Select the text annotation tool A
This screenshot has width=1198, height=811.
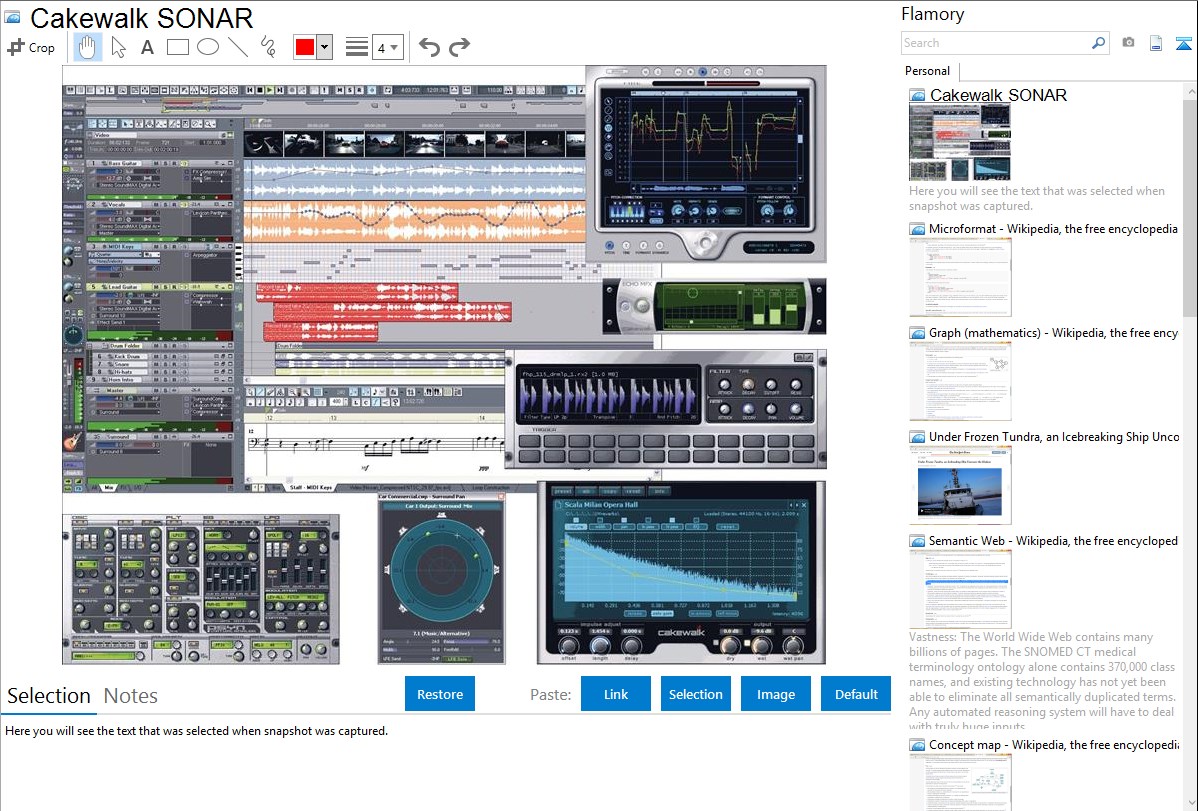click(147, 47)
